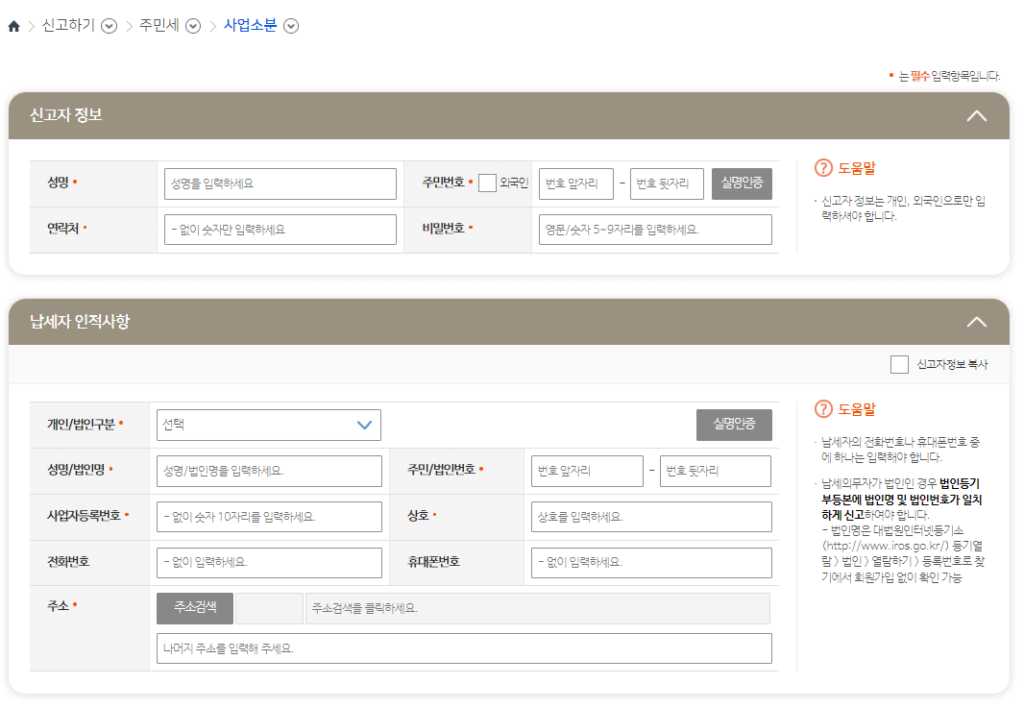
Task: Collapse the 납세자 인적사항 section
Action: click(976, 322)
